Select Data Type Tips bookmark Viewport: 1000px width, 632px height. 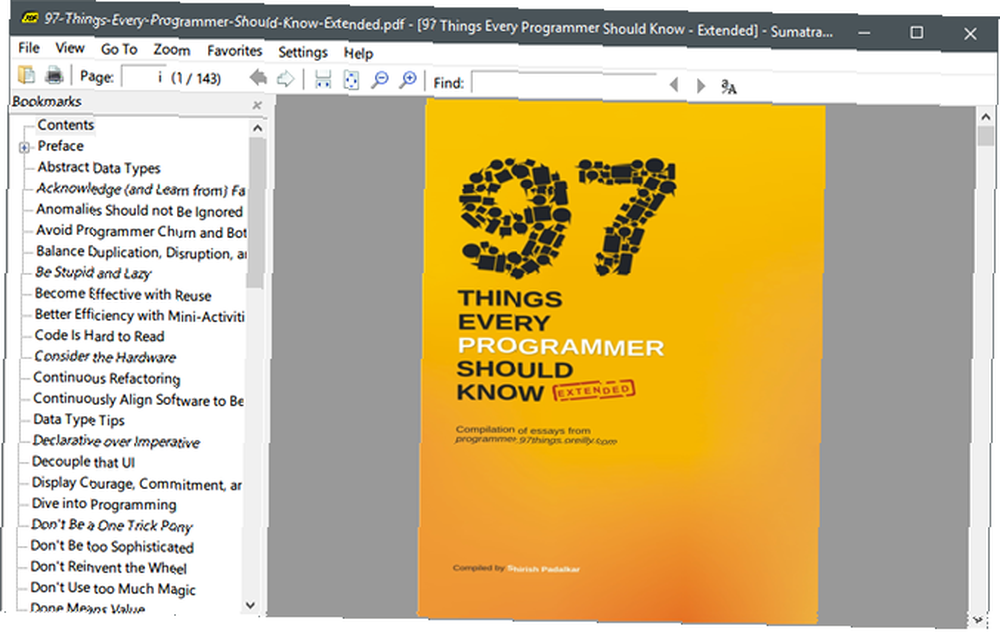click(x=79, y=420)
